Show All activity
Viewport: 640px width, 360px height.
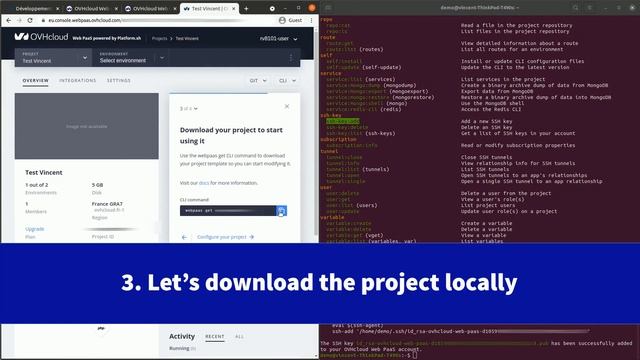click(x=240, y=336)
